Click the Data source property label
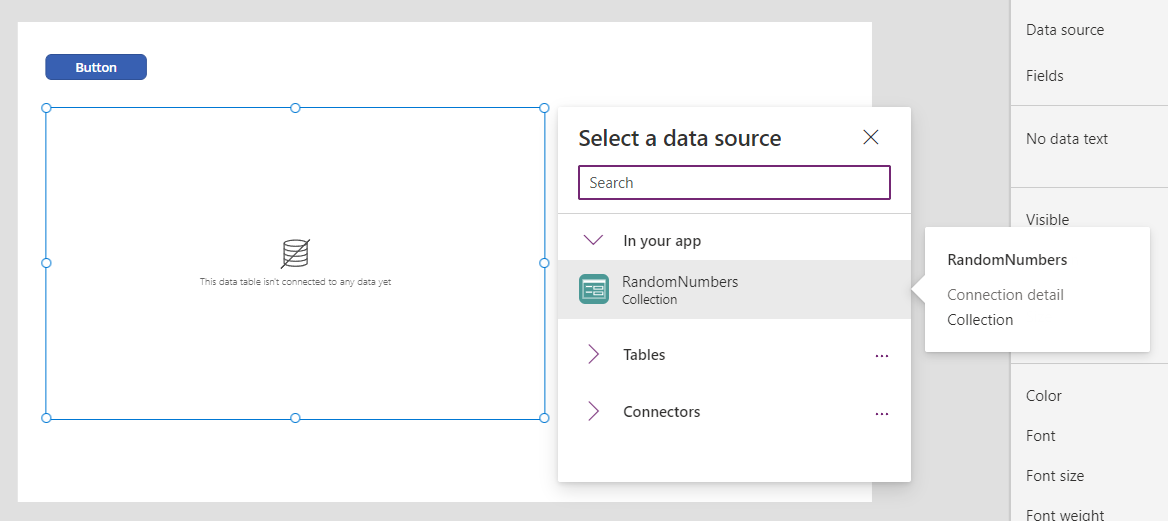This screenshot has width=1168, height=521. (1065, 30)
